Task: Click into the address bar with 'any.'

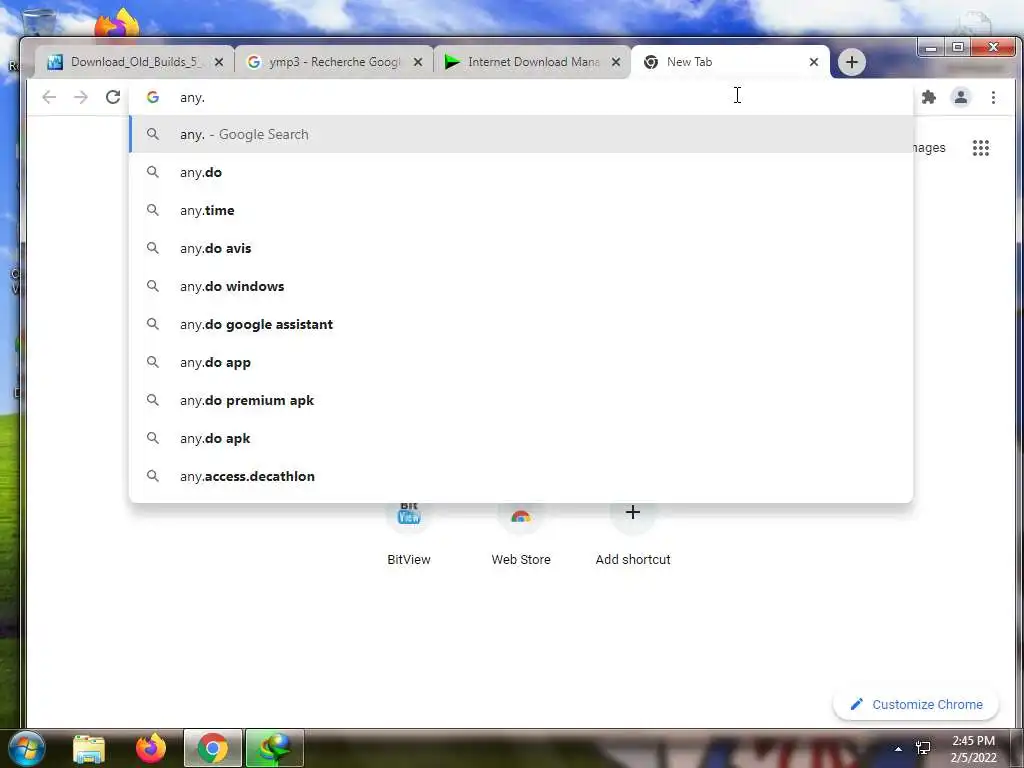Action: [x=521, y=97]
